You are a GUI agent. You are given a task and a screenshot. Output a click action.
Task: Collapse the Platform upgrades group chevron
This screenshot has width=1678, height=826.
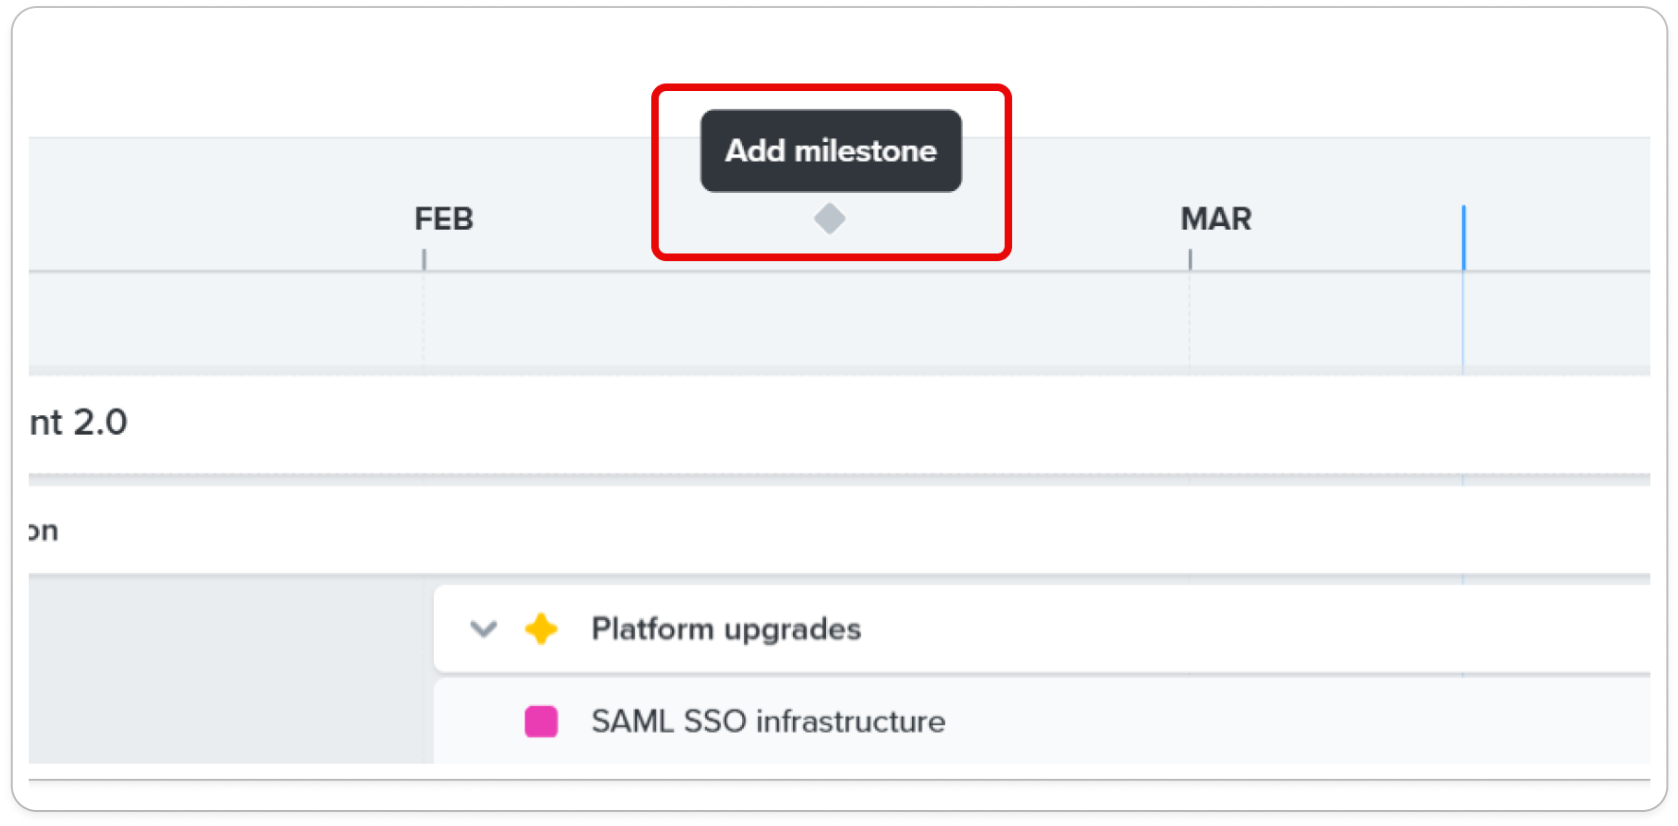pos(484,629)
